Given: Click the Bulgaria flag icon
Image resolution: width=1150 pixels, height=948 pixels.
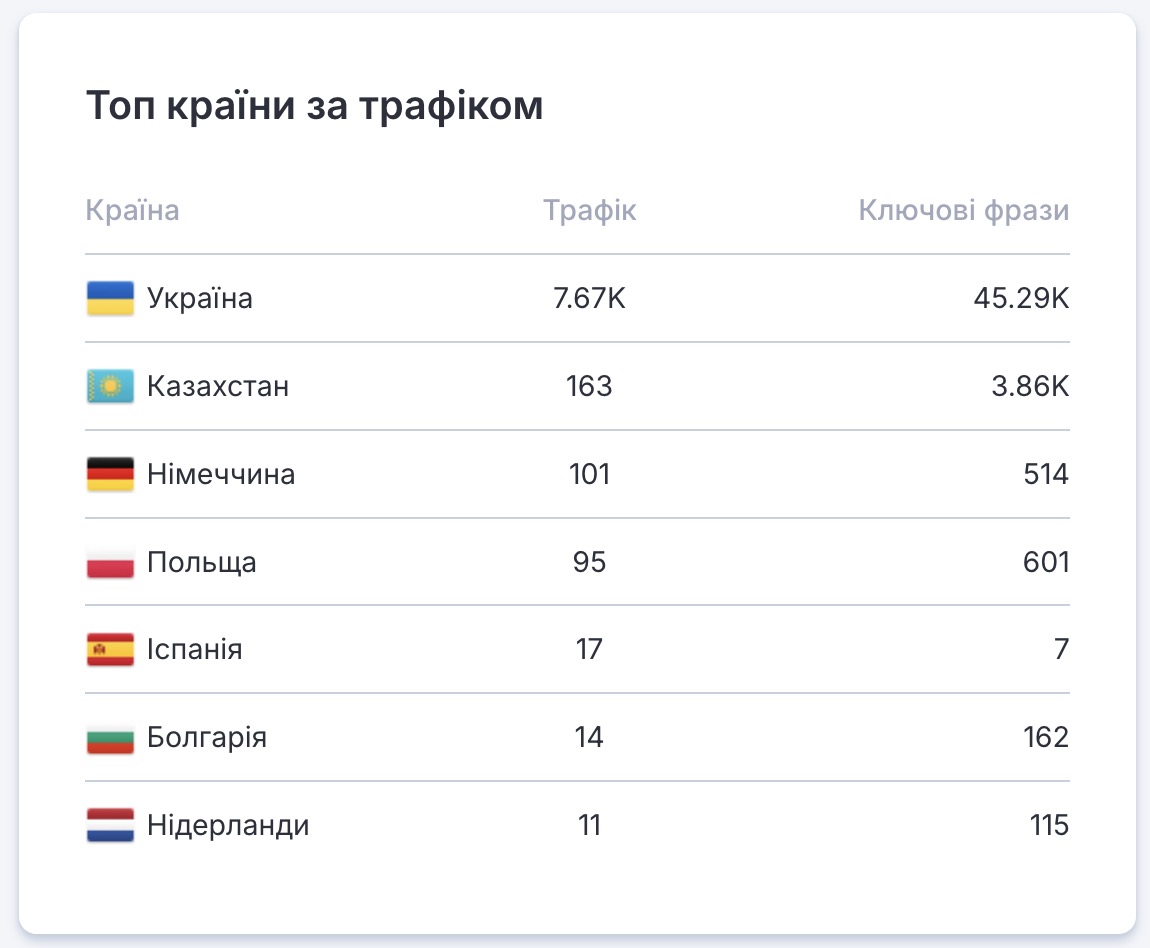Looking at the screenshot, I should pos(110,738).
